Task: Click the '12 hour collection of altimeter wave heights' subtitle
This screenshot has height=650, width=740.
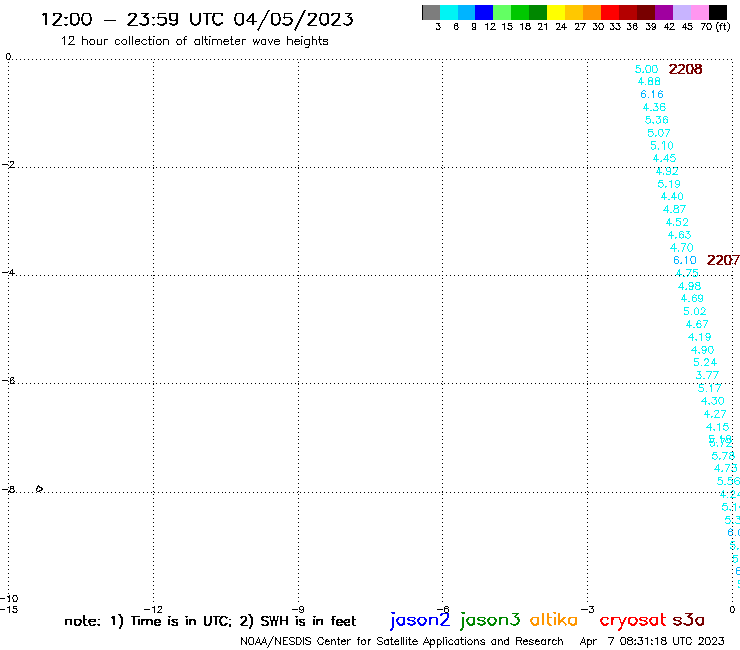Action: coord(194,41)
